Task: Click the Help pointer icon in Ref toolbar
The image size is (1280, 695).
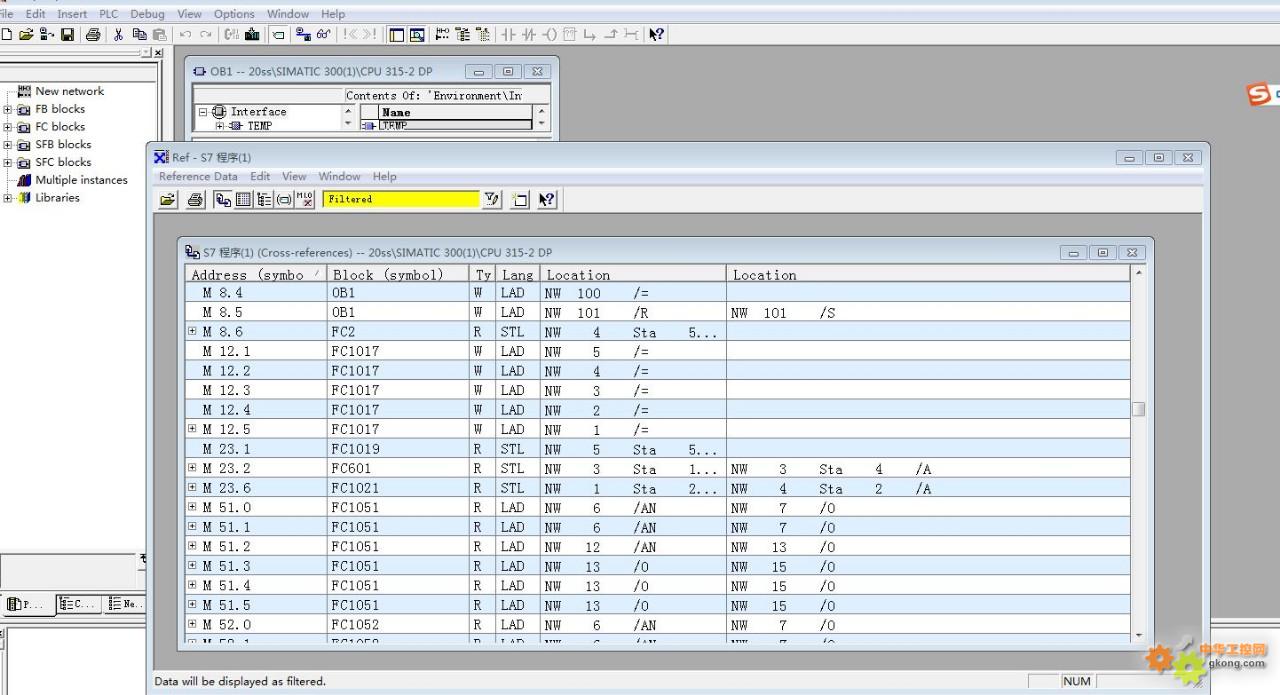Action: tap(546, 199)
